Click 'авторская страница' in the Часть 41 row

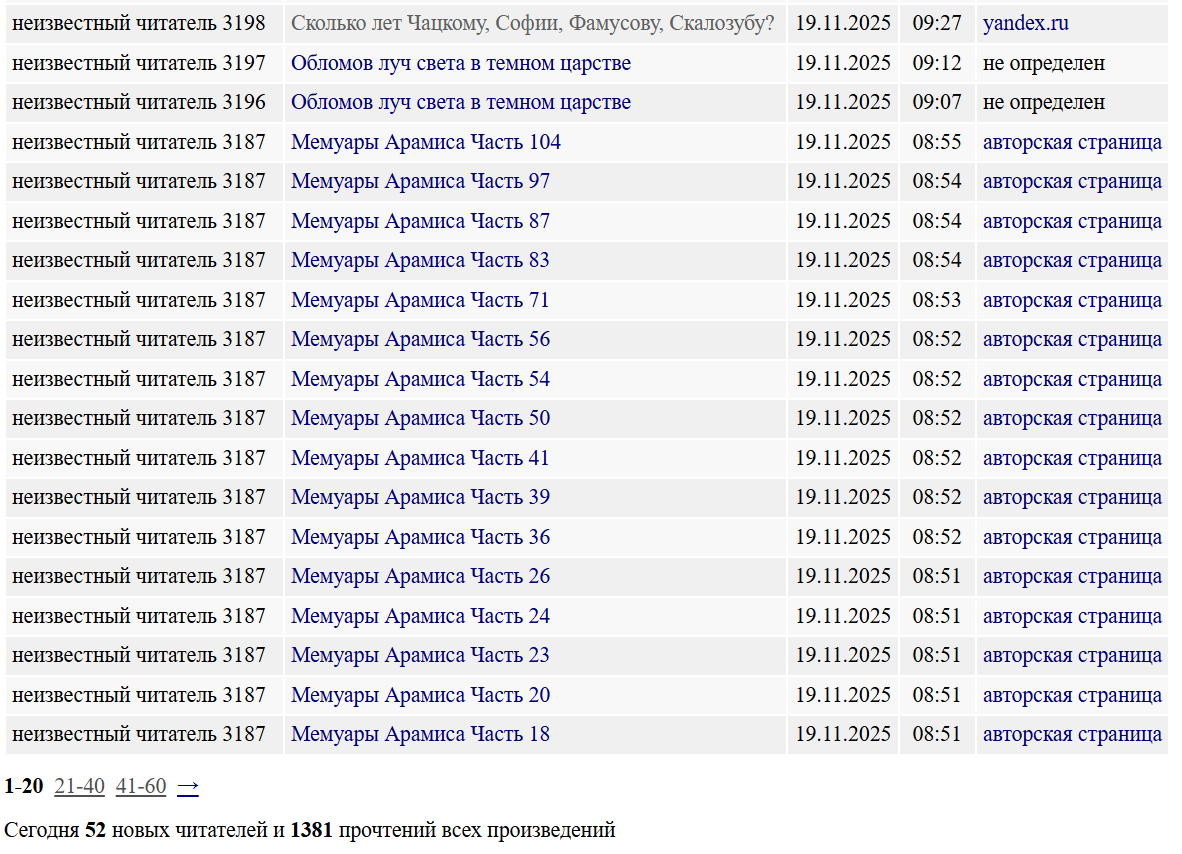point(1072,459)
